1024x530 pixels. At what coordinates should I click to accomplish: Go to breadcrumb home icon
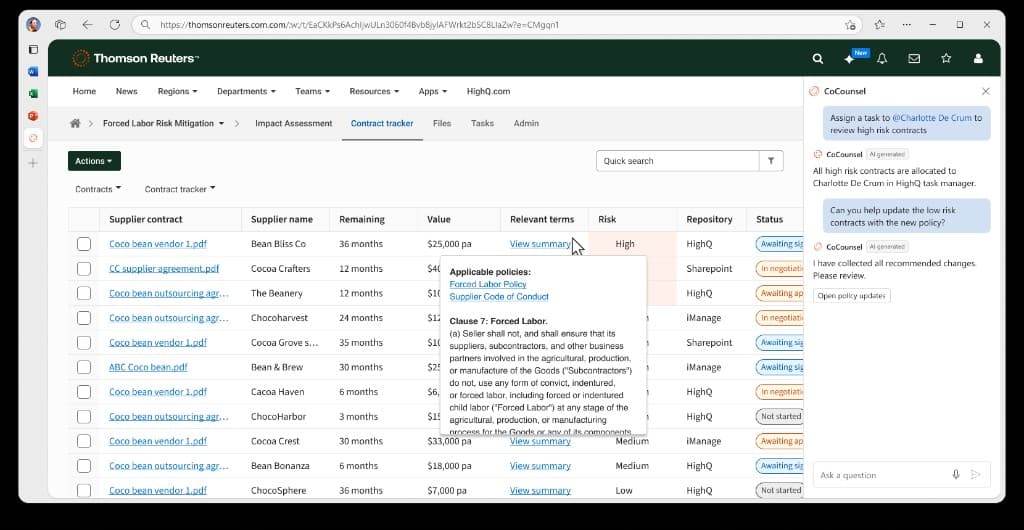pos(75,123)
